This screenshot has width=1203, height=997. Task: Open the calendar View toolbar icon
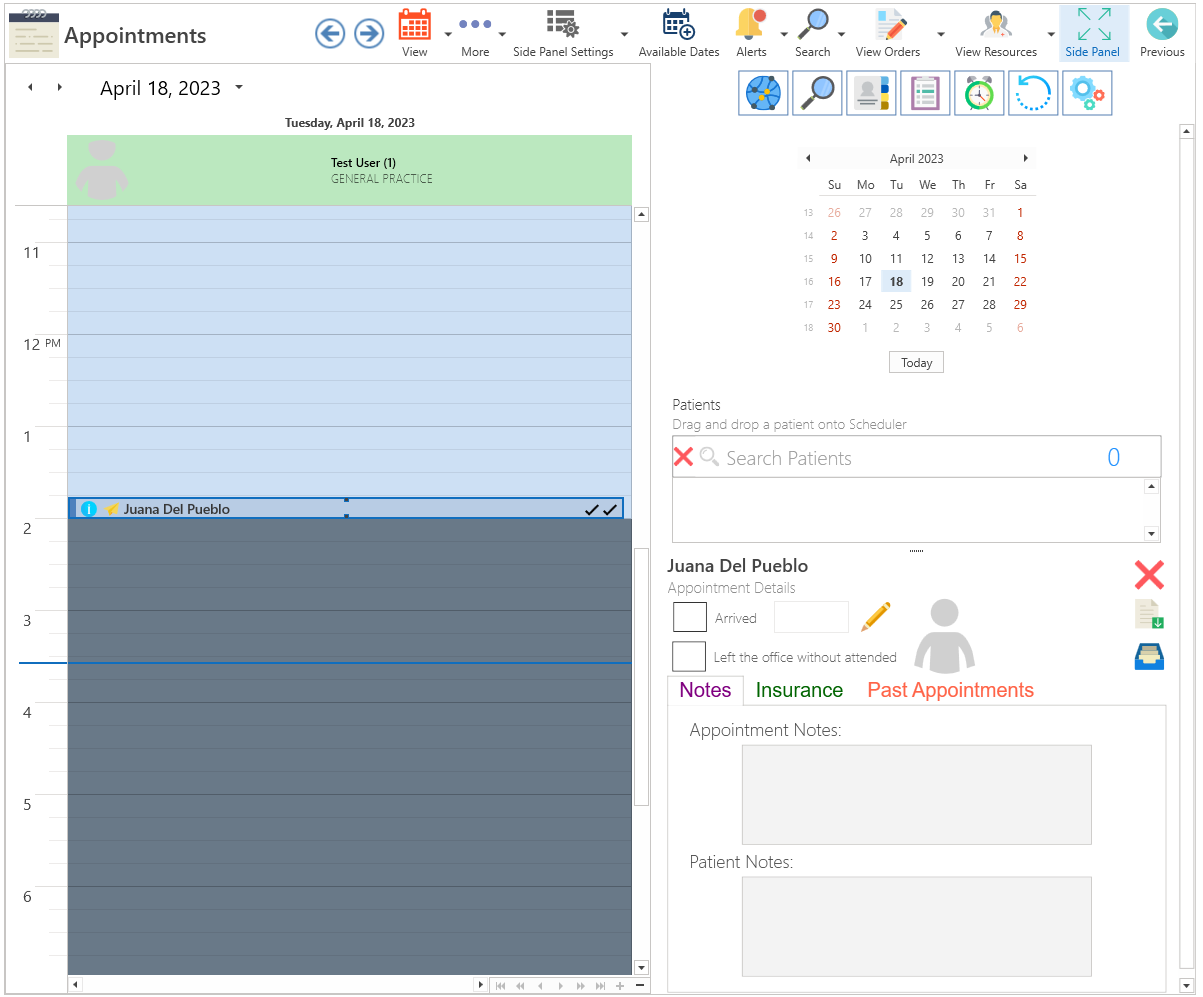pos(415,33)
